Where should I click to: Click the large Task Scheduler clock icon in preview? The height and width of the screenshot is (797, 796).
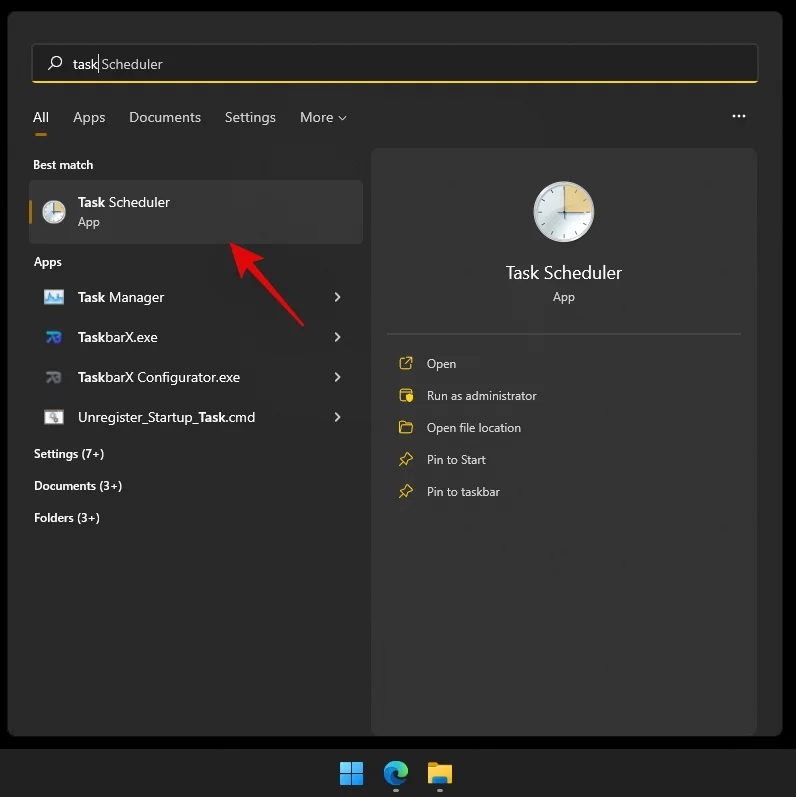click(x=564, y=211)
